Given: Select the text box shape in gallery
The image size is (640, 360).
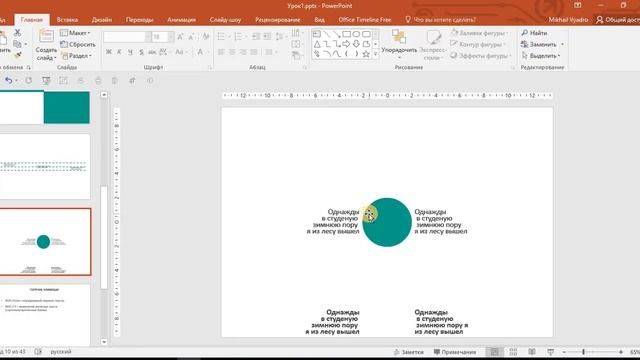Looking at the screenshot, I should (x=317, y=34).
